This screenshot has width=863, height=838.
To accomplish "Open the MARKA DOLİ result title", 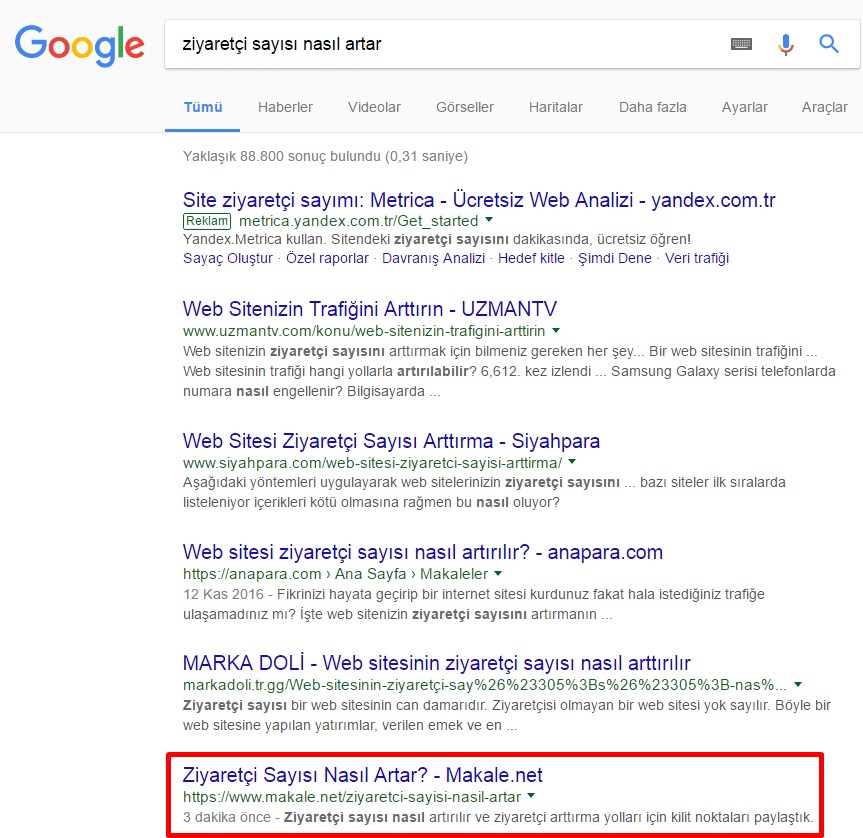I will pos(436,663).
